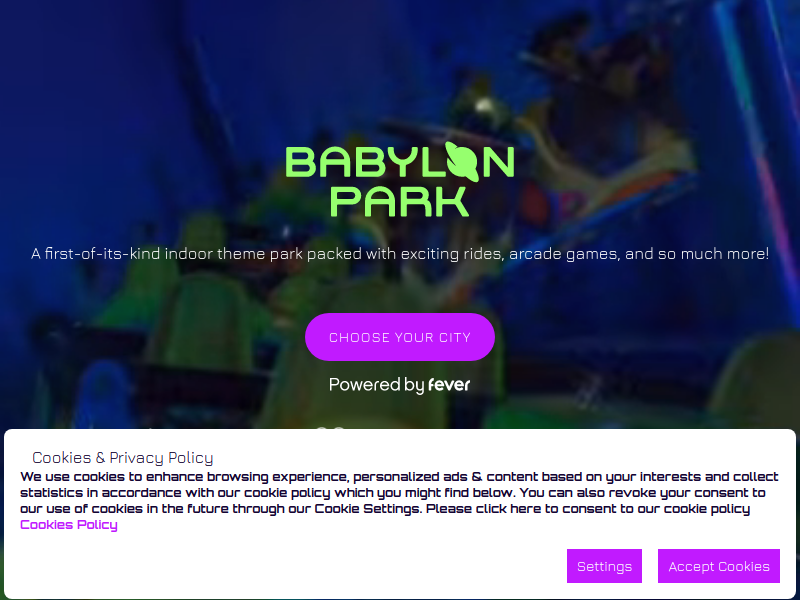
Task: Click the partially hidden dots above cookie banner
Action: coord(330,430)
